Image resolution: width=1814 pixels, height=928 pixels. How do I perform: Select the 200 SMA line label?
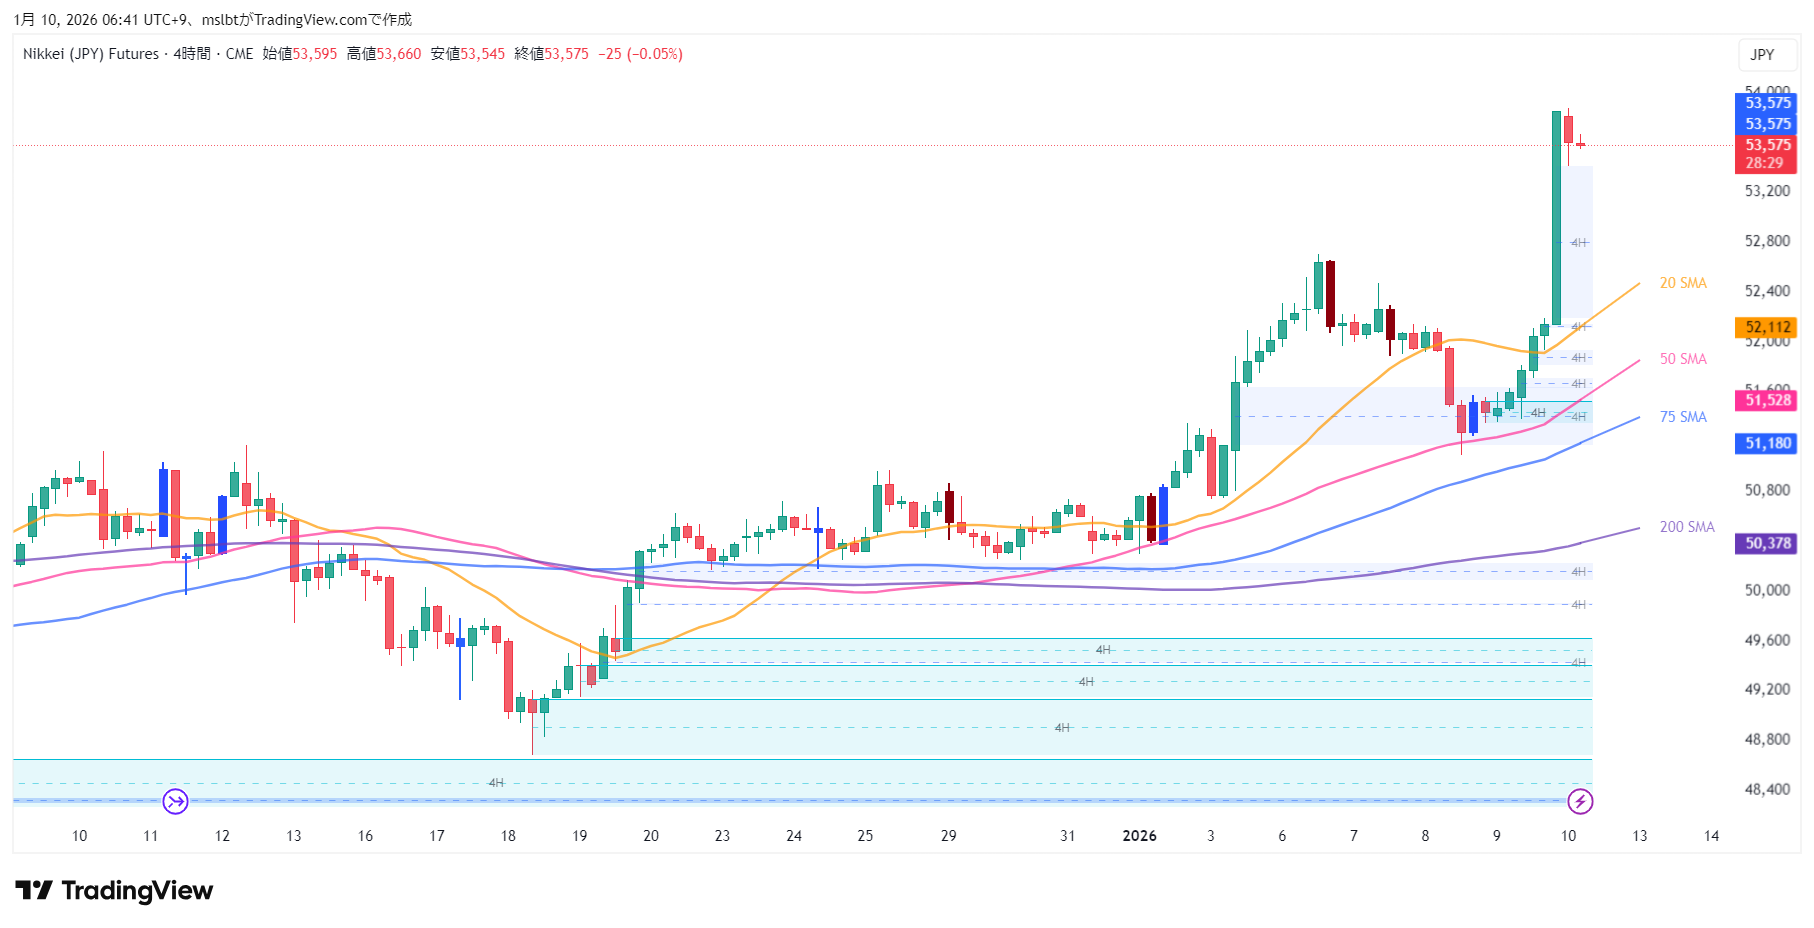pyautogui.click(x=1687, y=527)
